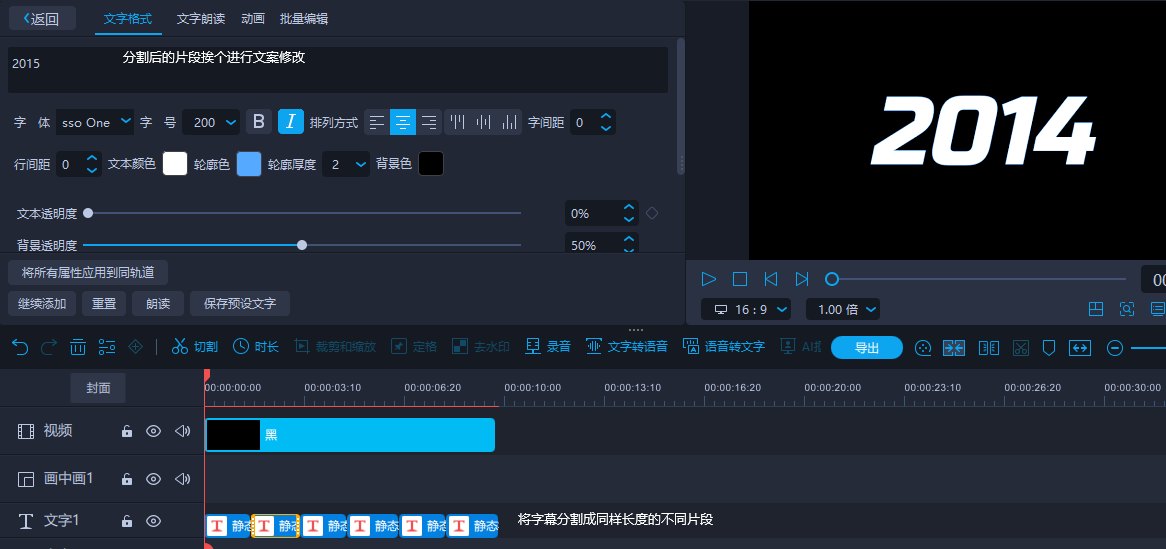Adjust the 文本透明度 0% value stepper
1166x549 pixels.
point(629,214)
